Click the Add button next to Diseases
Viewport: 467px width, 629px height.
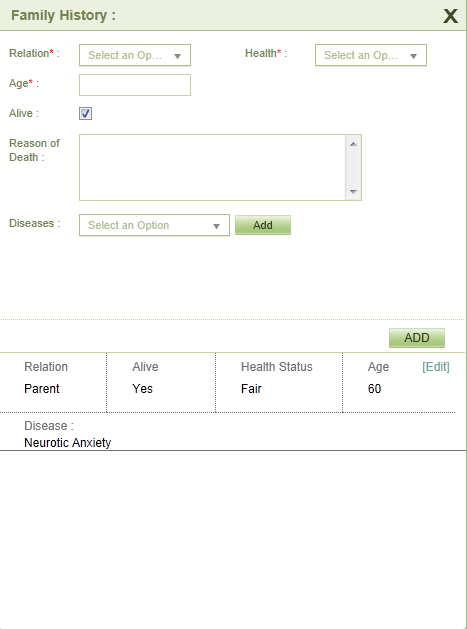pos(263,225)
